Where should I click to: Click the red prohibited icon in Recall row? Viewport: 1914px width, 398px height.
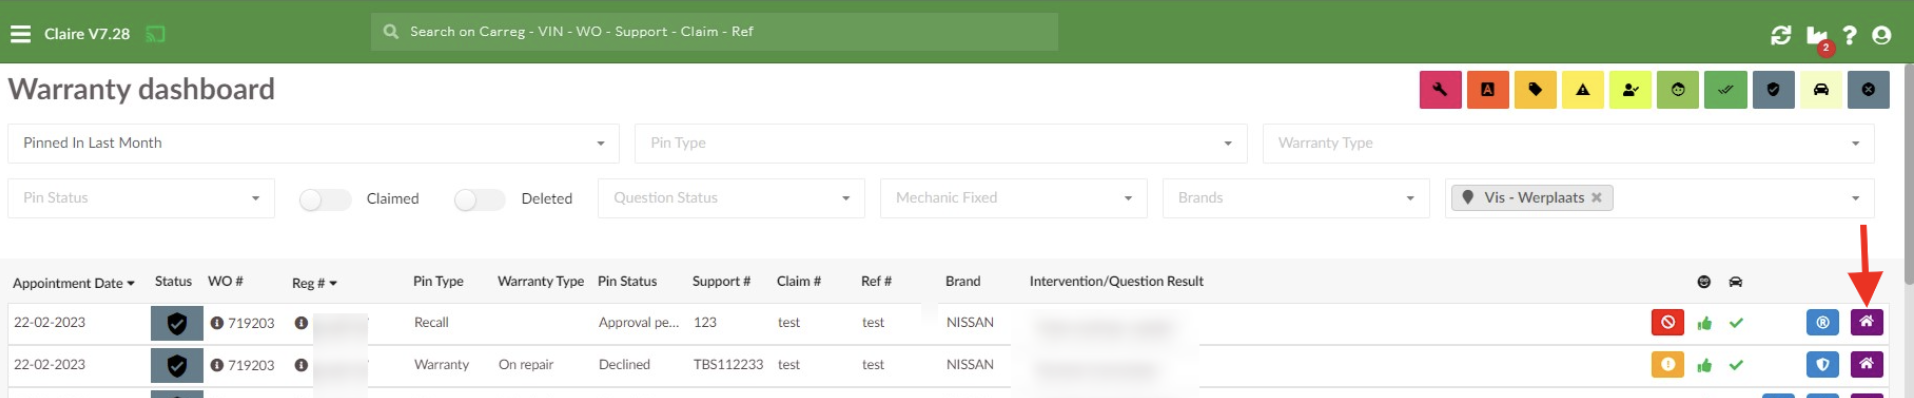tap(1667, 322)
